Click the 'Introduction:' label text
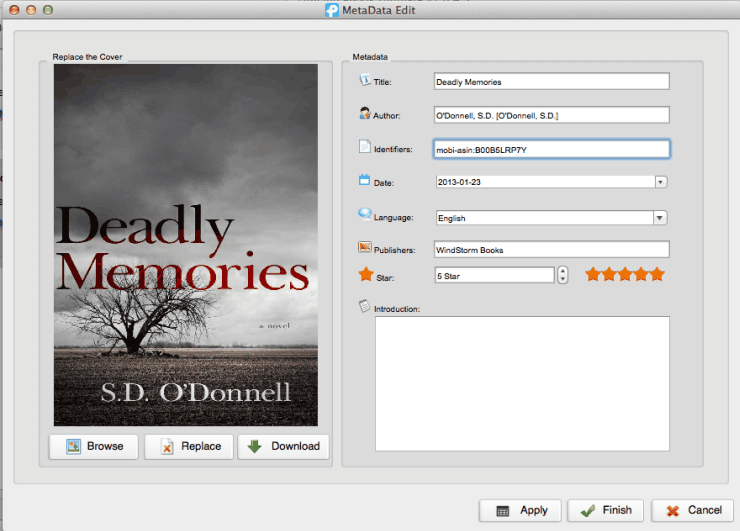 [x=397, y=309]
